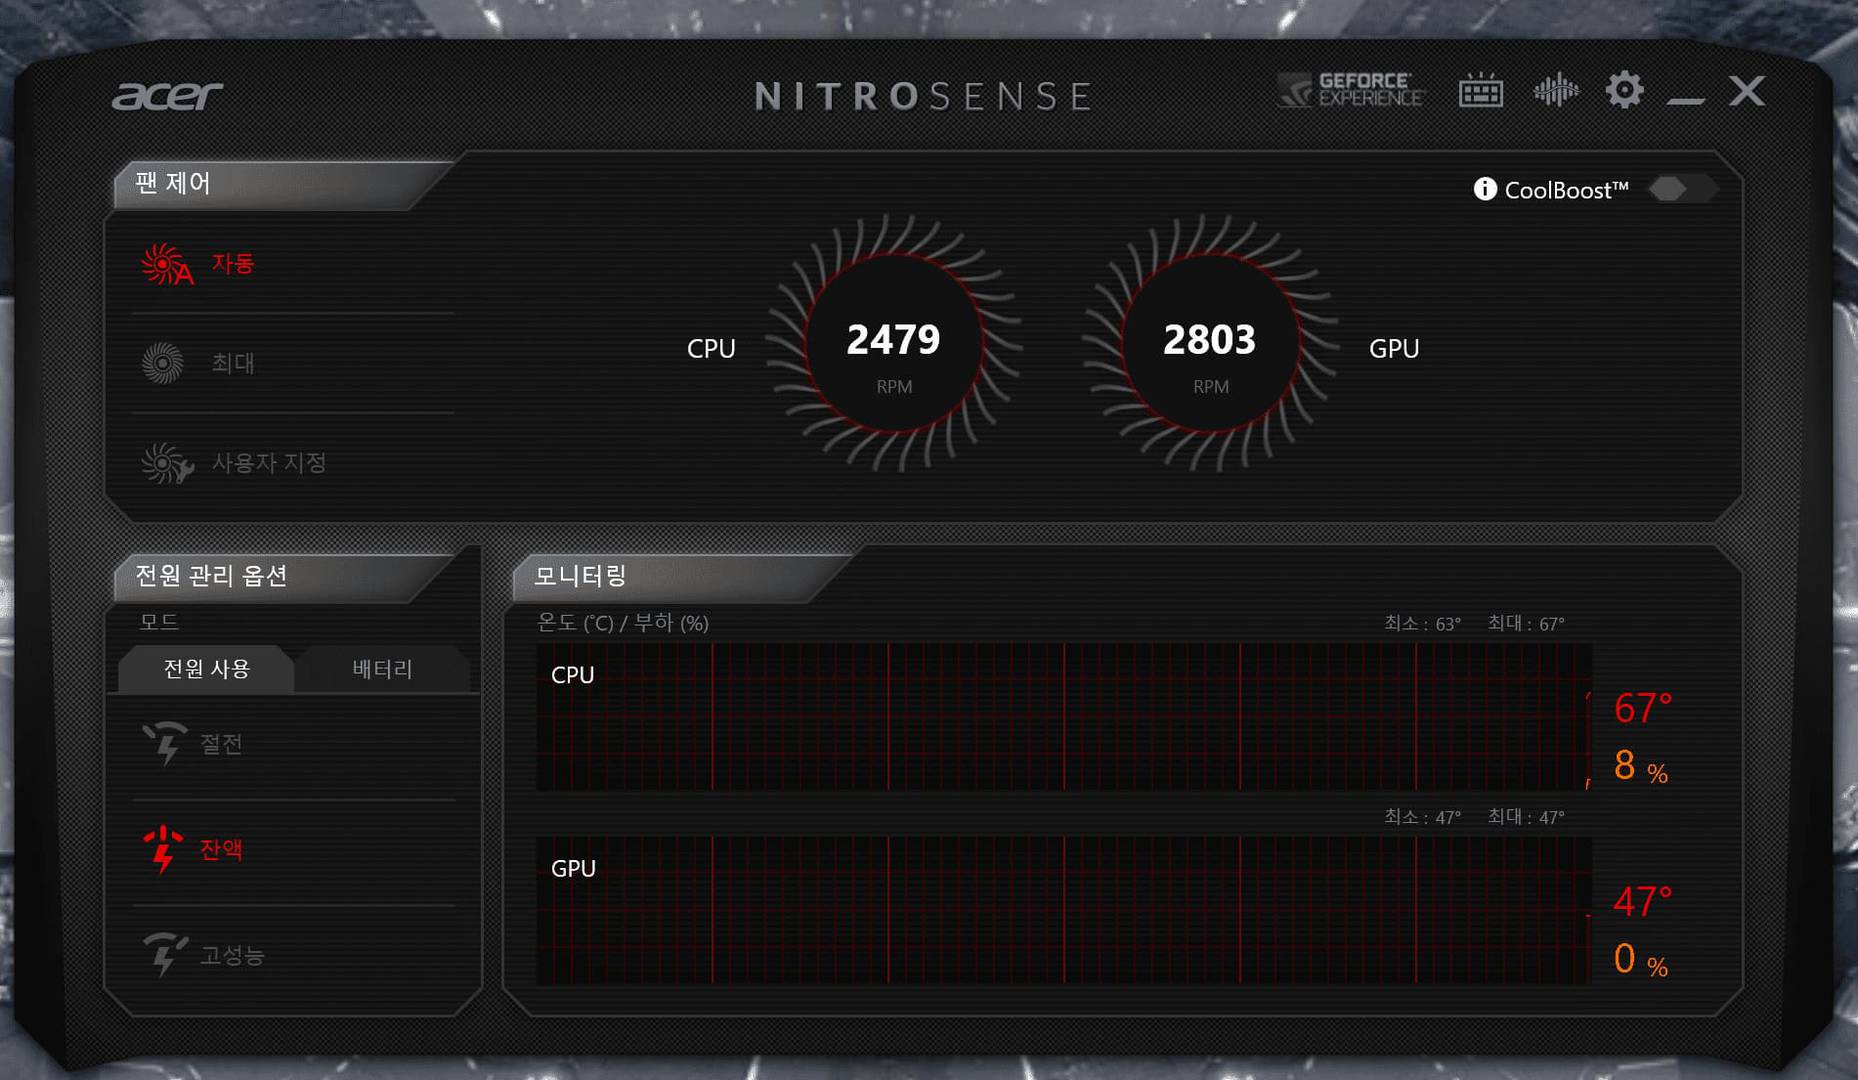Click the high performance 고성능 icon
This screenshot has width=1858, height=1080.
pyautogui.click(x=165, y=955)
